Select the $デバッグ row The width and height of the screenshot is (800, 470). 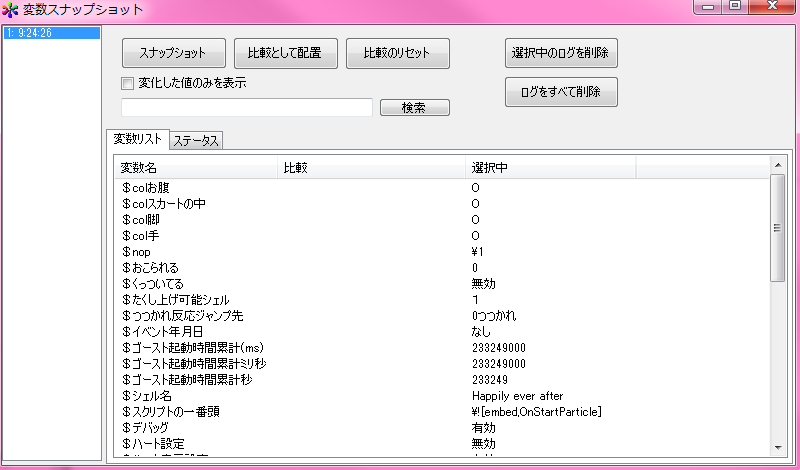(x=442, y=428)
